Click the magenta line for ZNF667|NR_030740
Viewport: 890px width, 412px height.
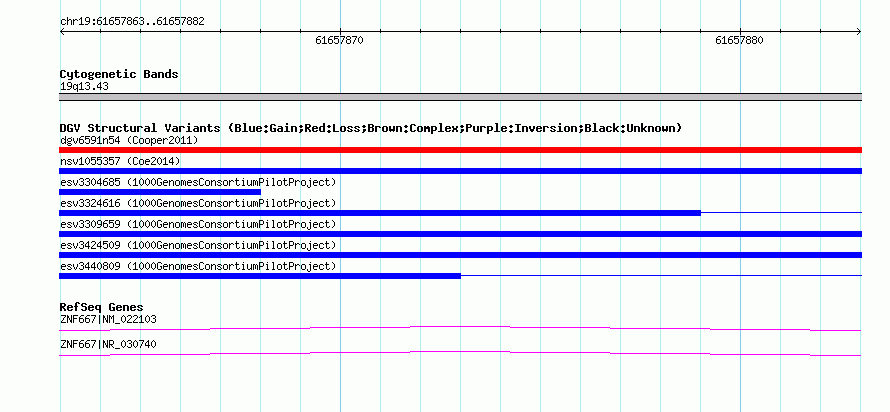click(x=460, y=353)
